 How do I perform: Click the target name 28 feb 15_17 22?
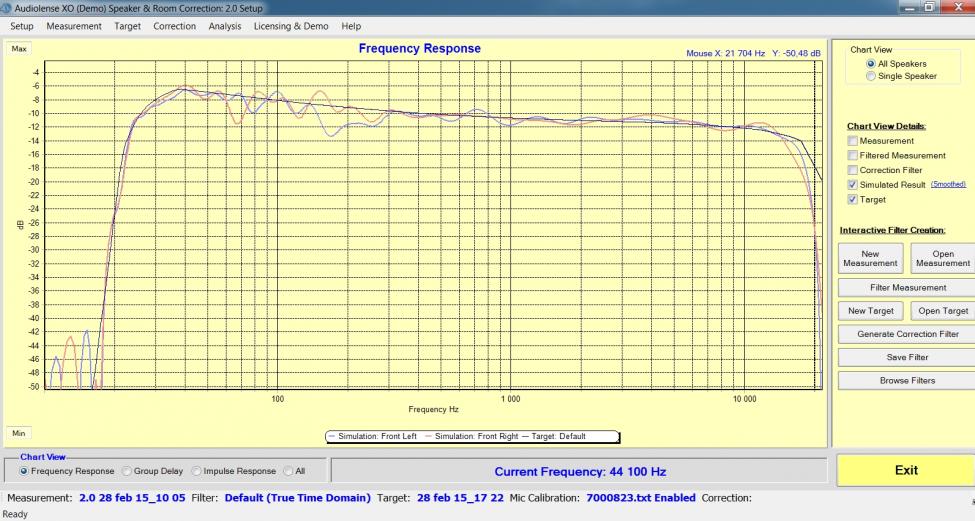(460, 497)
